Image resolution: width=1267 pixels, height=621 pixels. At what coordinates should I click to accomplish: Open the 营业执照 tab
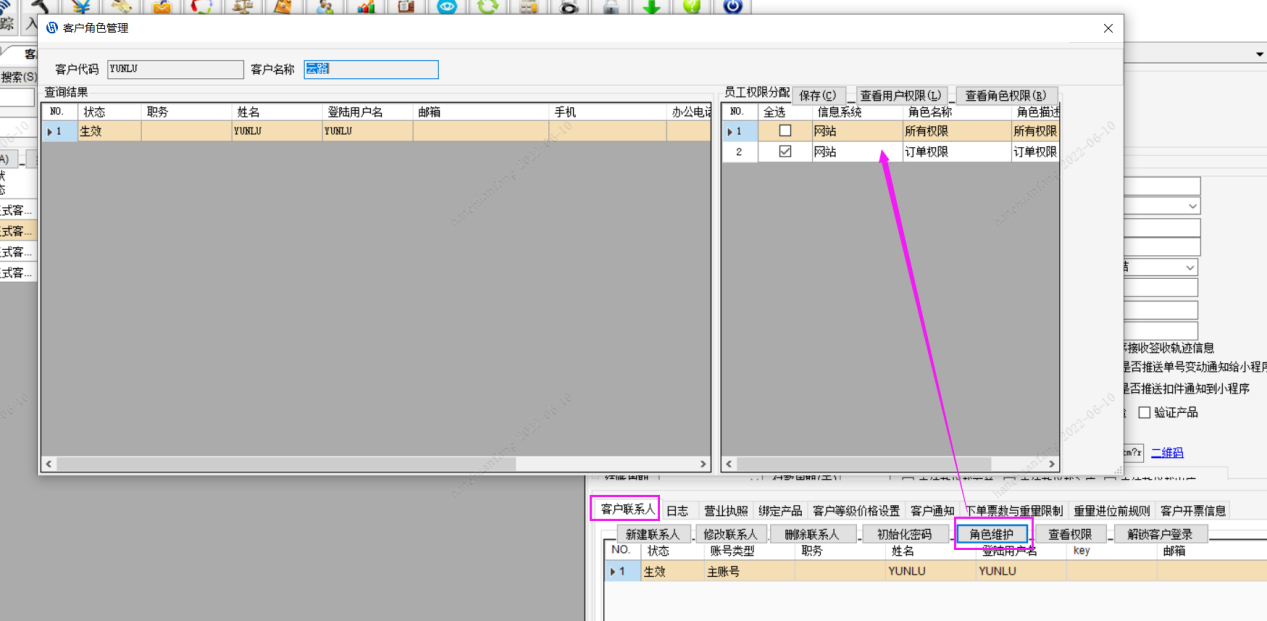tap(725, 510)
